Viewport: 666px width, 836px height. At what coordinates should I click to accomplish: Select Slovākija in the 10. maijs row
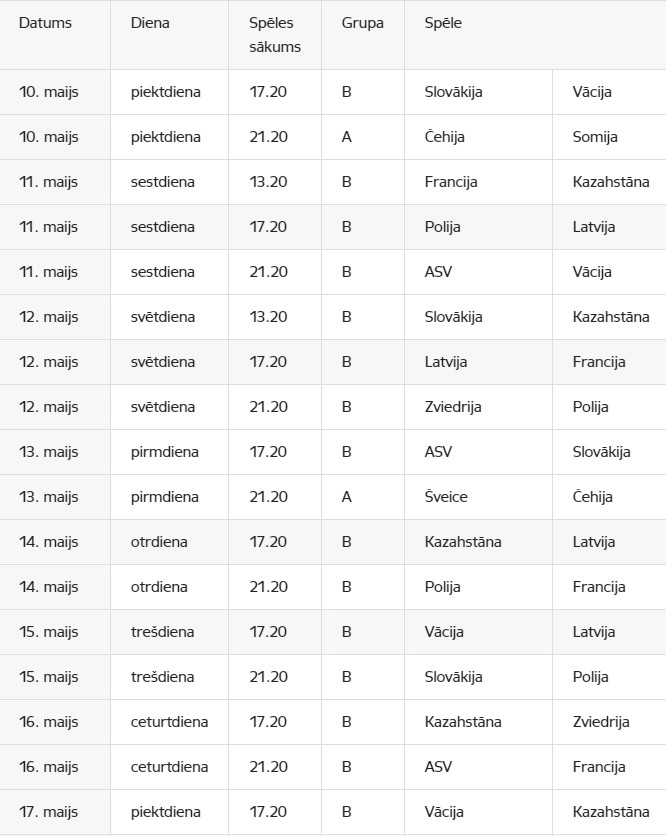(453, 92)
